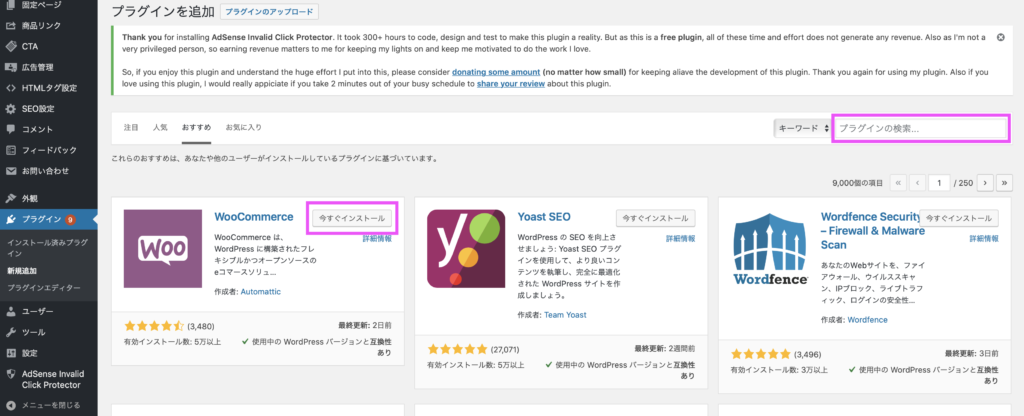Image resolution: width=1024 pixels, height=416 pixels.
Task: Click the Yoast SEO plugin title
Action: coord(544,217)
